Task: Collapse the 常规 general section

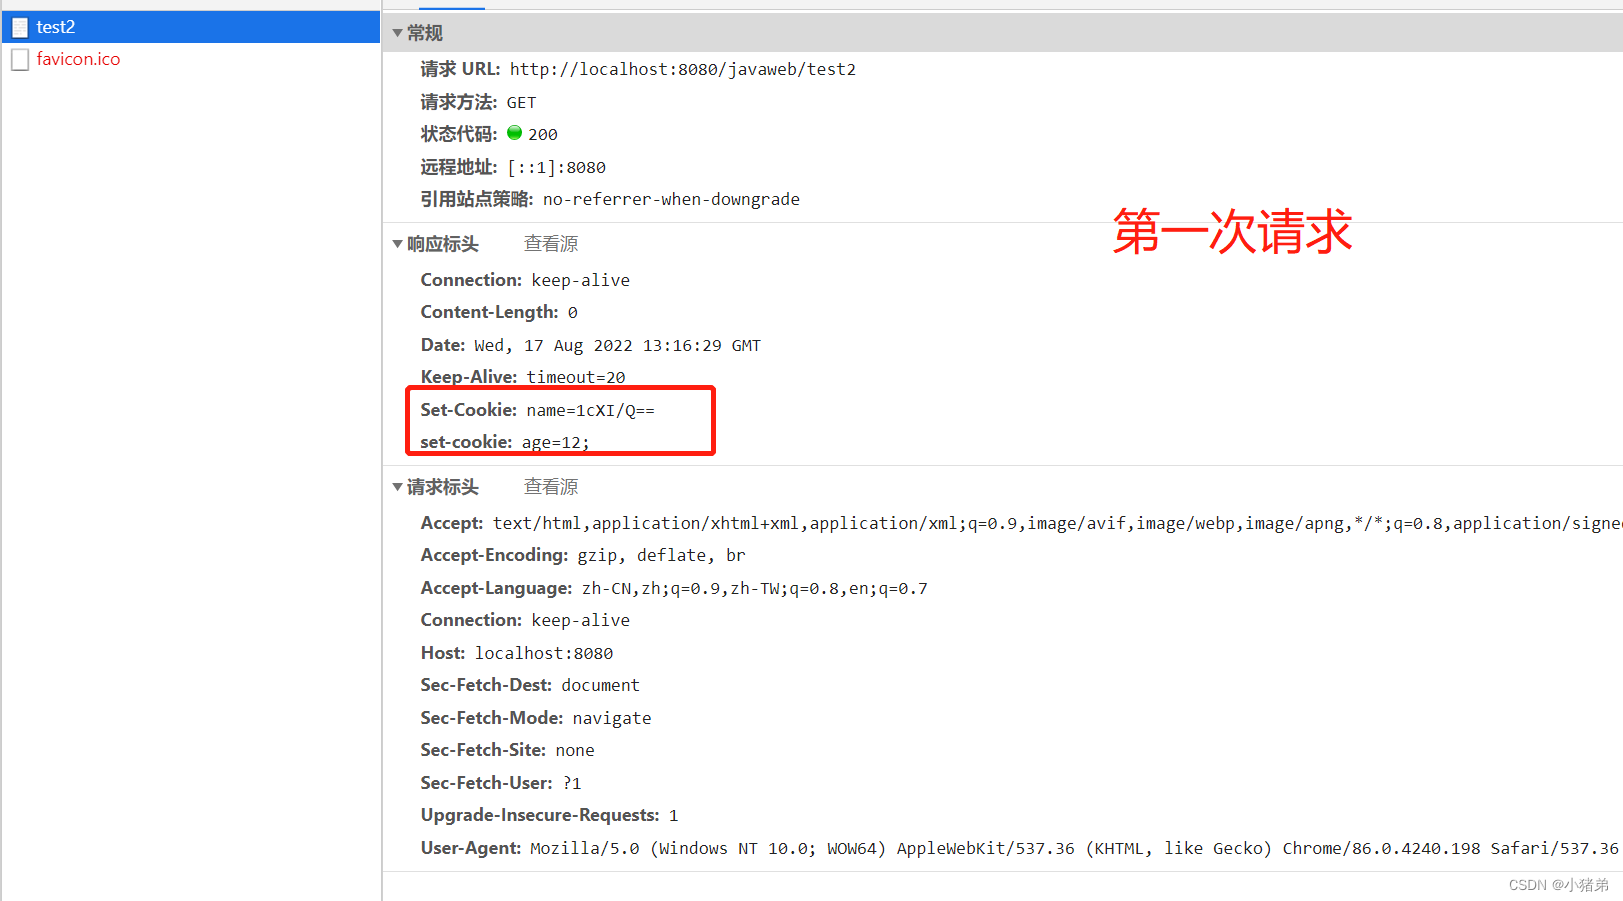Action: coord(398,33)
